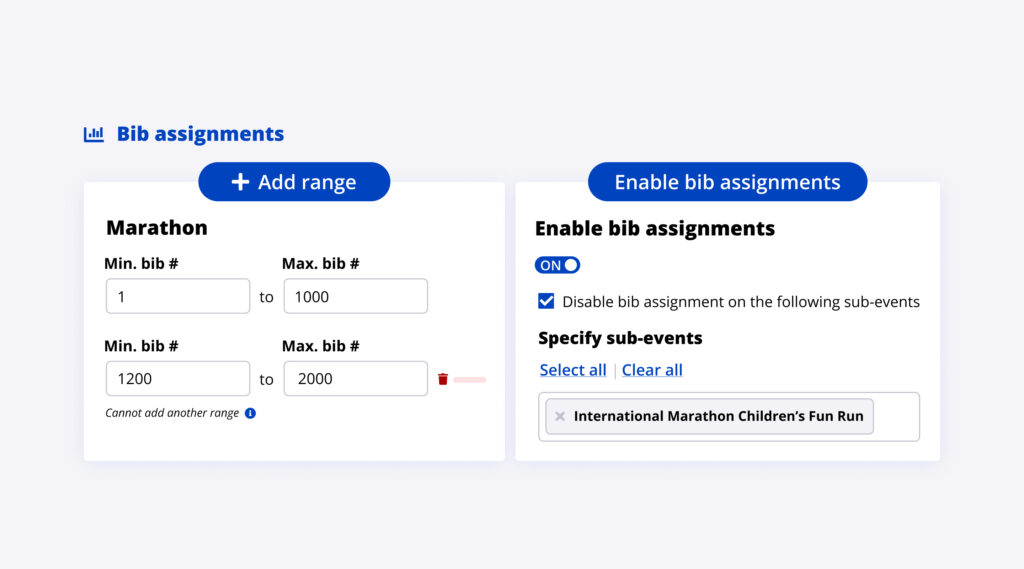
Task: Click the Specify sub-events heading
Action: (620, 338)
